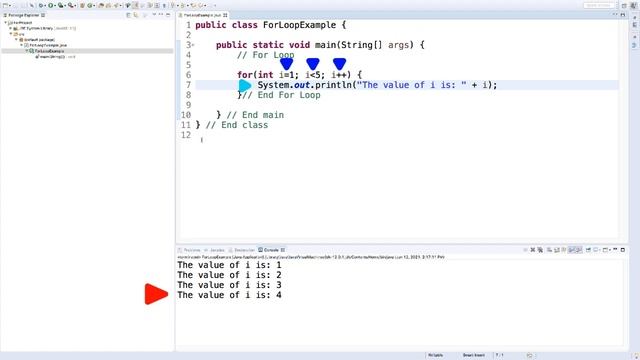Collapse the ForLoopExample.java file node
This screenshot has height=360, width=640.
22,45
